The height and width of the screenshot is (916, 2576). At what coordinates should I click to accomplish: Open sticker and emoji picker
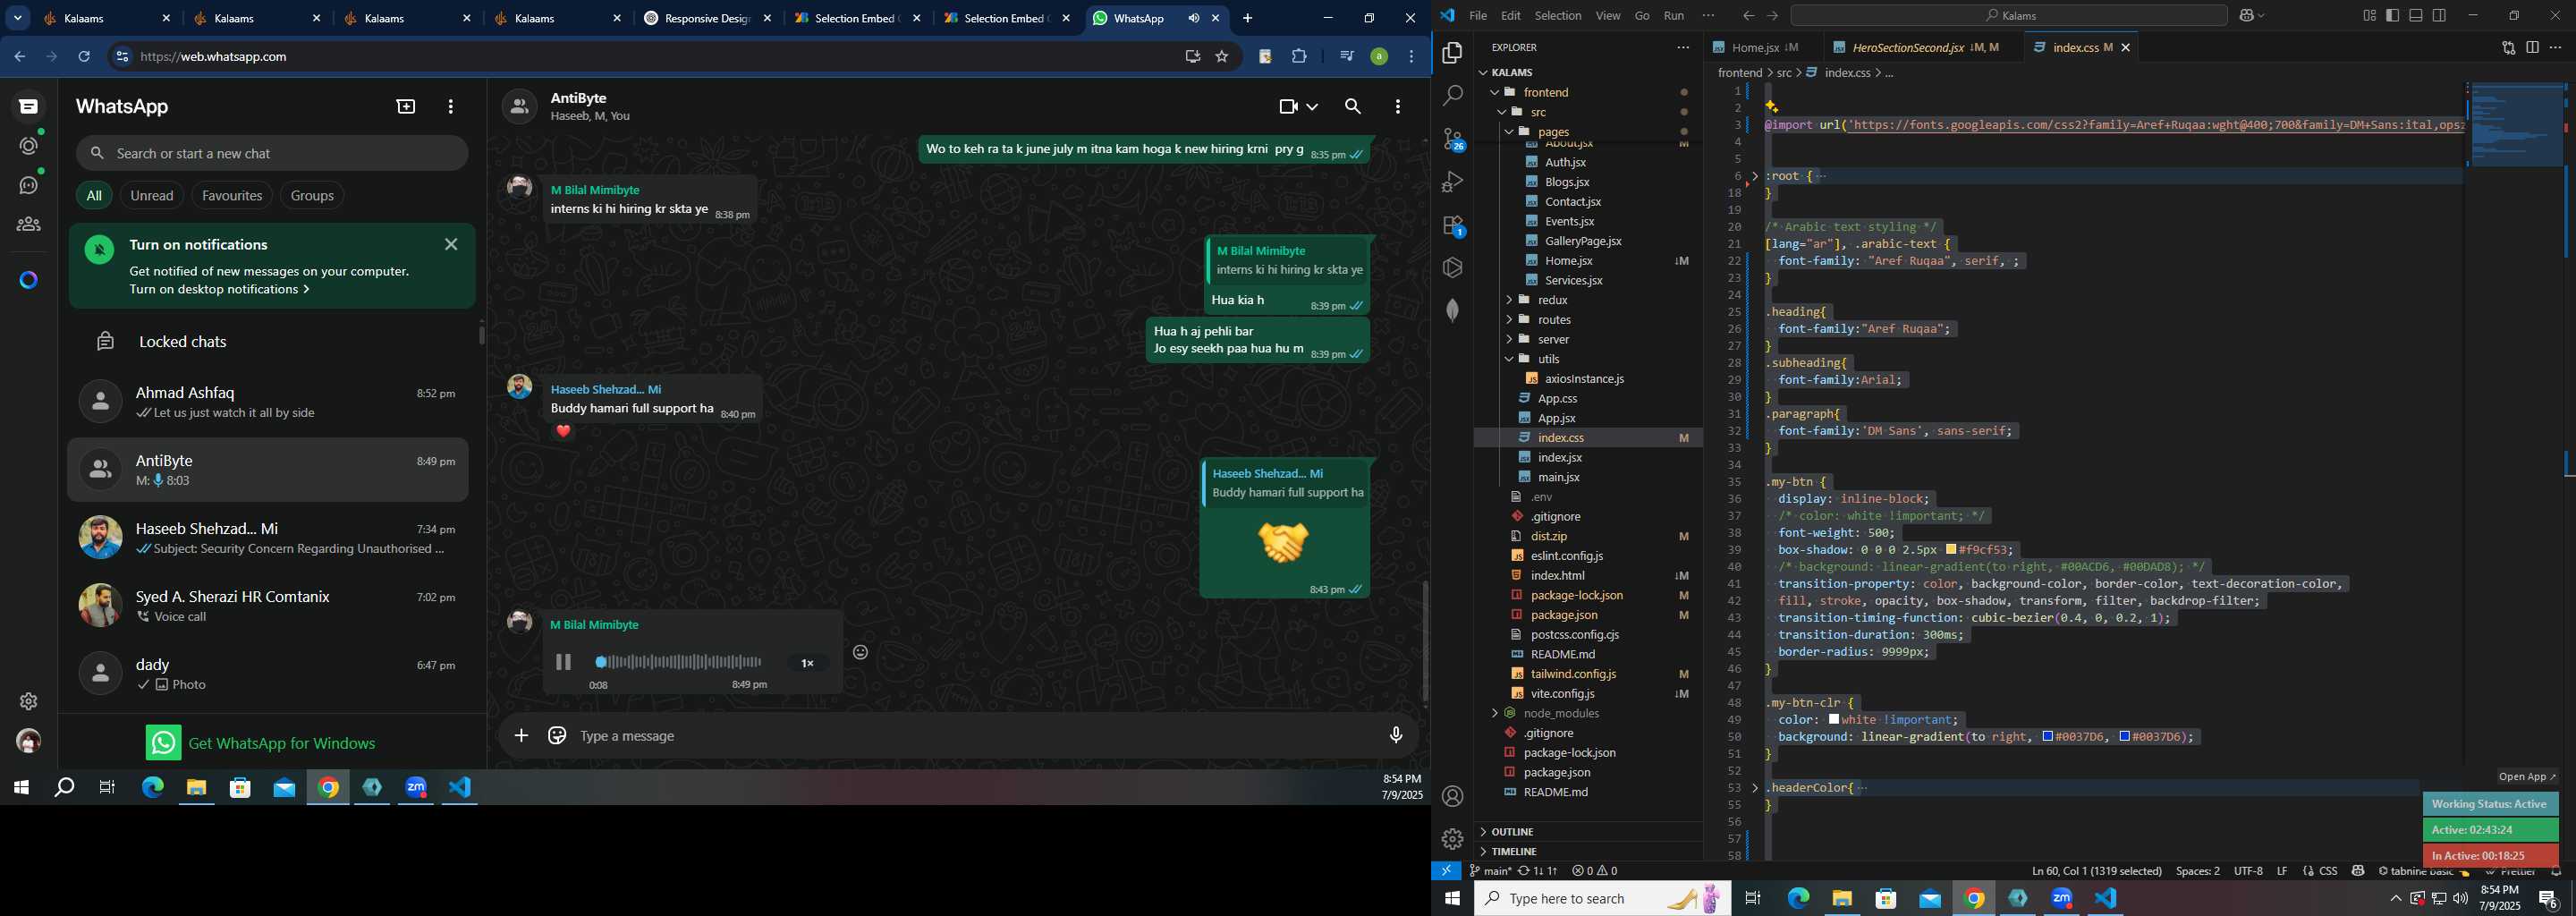click(557, 736)
